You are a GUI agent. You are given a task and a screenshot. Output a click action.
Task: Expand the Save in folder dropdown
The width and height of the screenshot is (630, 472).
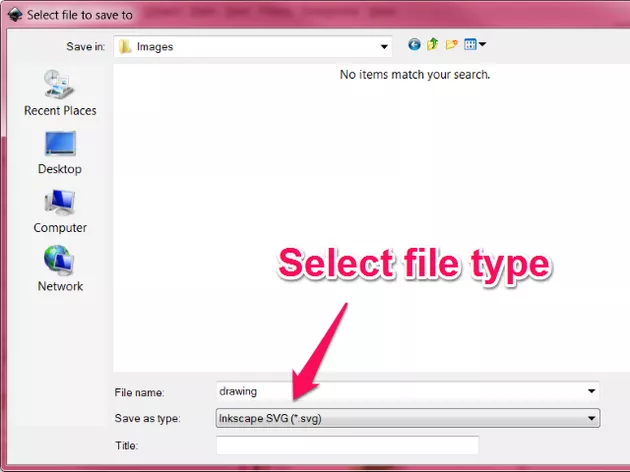385,46
